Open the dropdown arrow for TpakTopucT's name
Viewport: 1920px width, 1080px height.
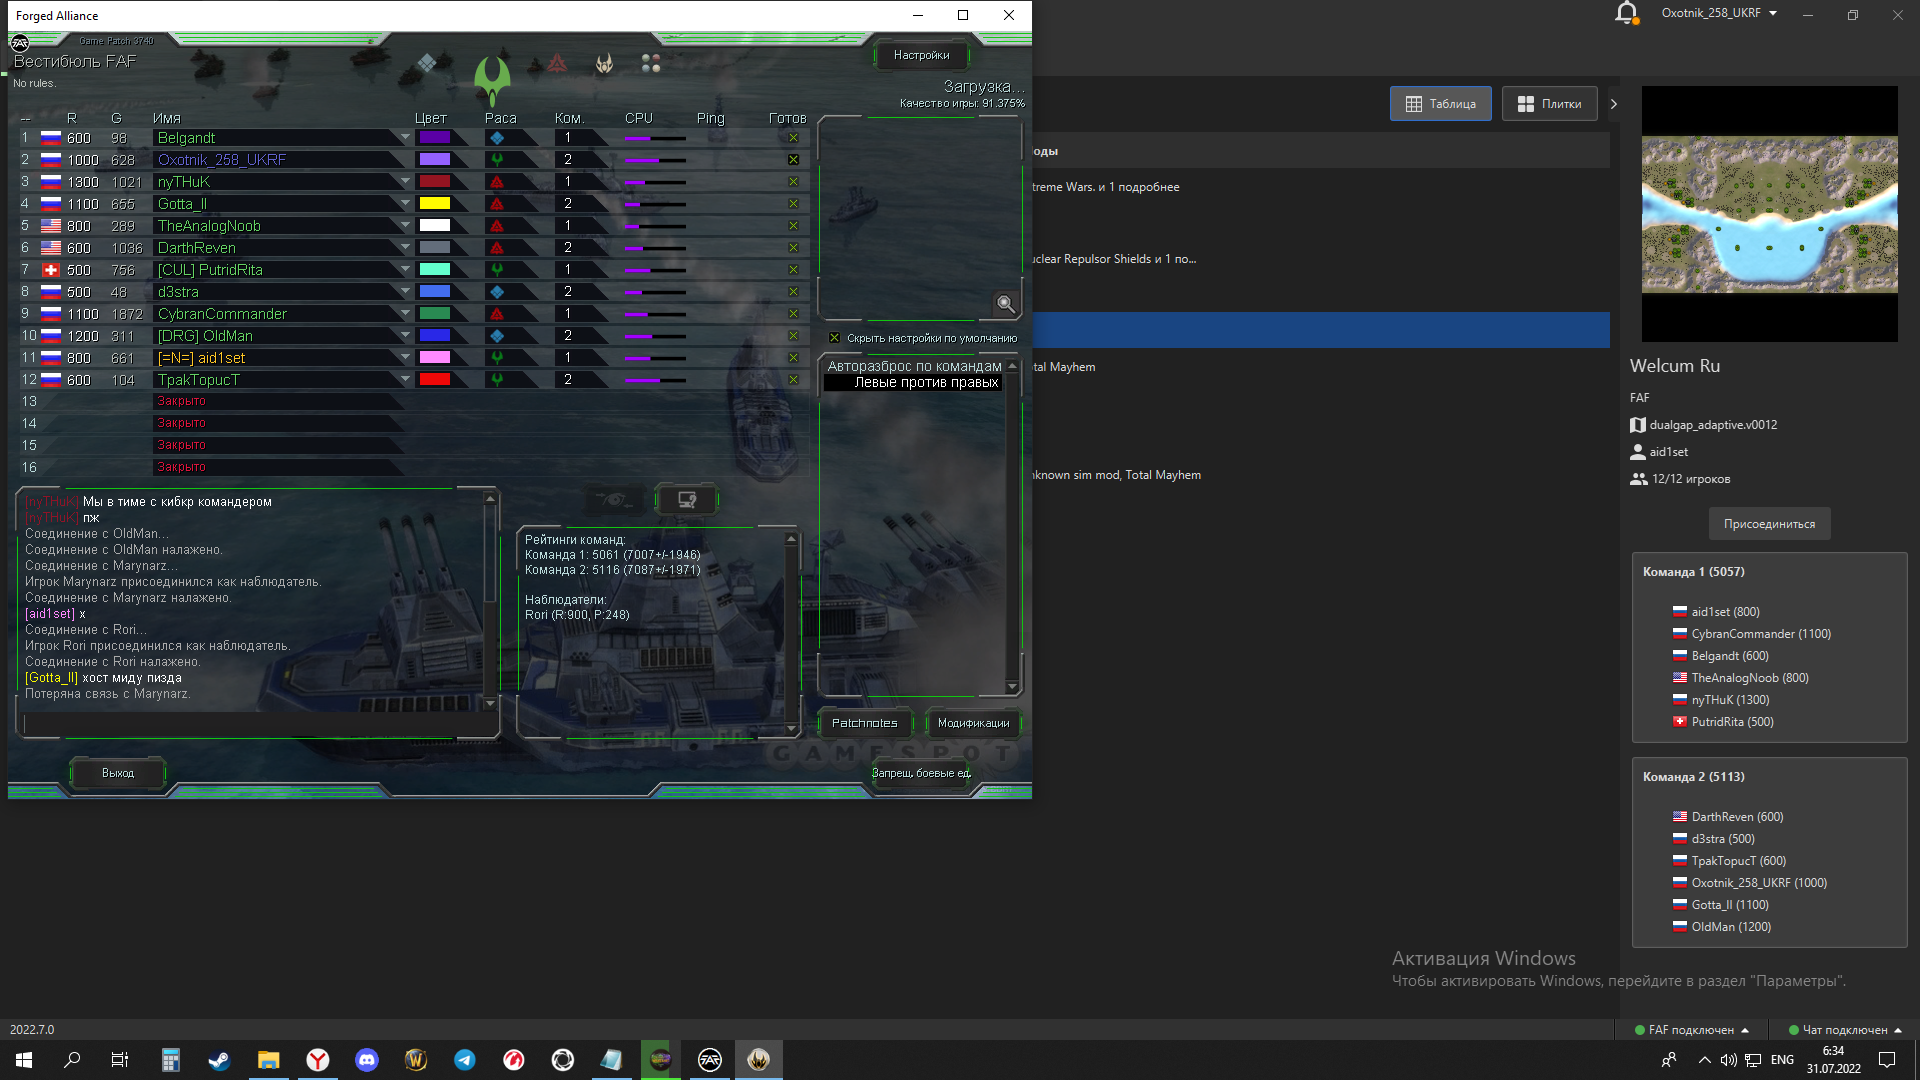[405, 380]
